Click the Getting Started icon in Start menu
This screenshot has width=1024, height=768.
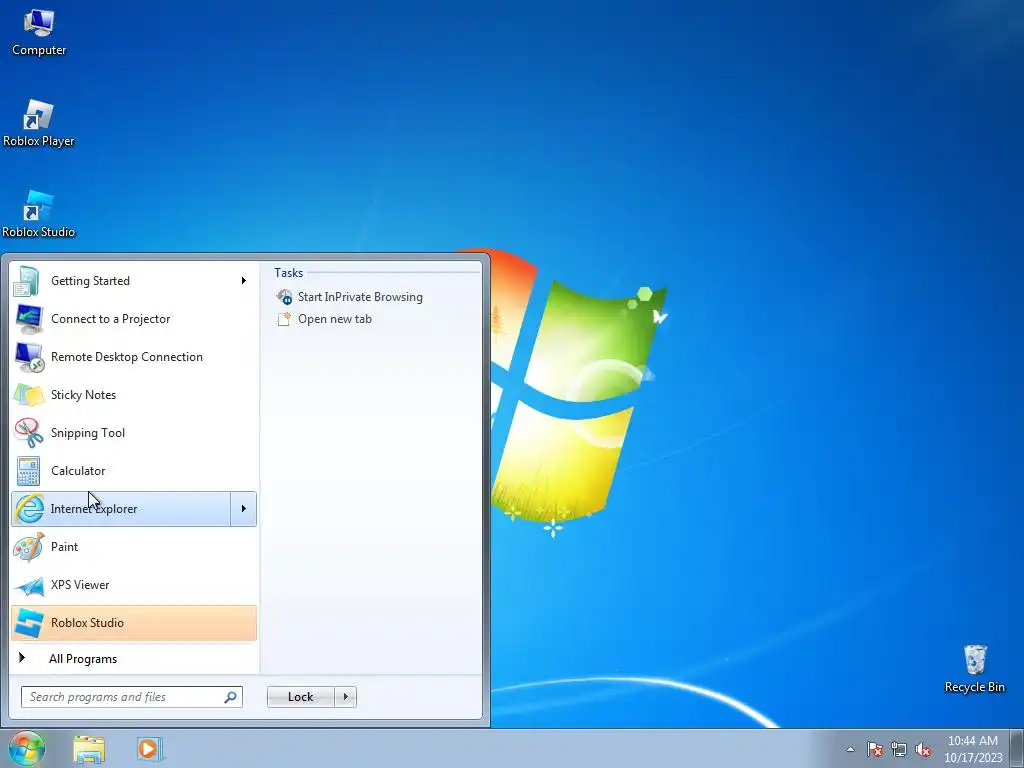pos(27,281)
